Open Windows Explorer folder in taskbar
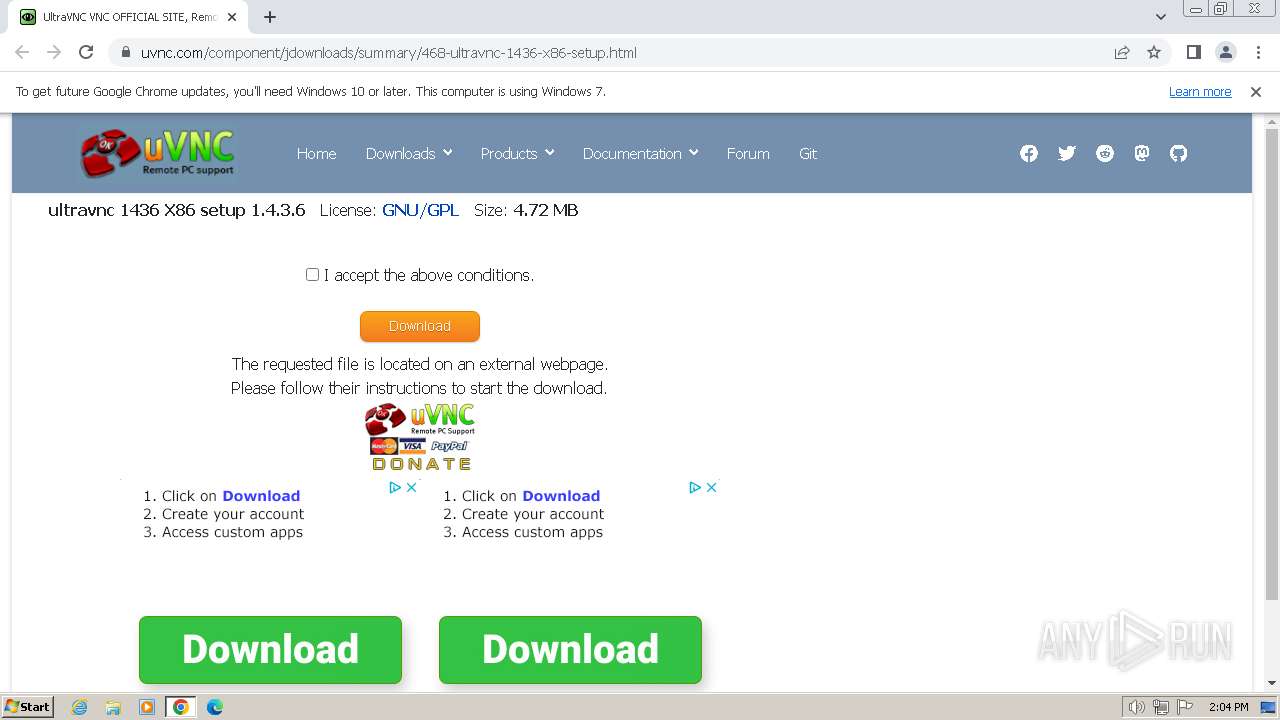The width and height of the screenshot is (1280, 720). [x=113, y=707]
